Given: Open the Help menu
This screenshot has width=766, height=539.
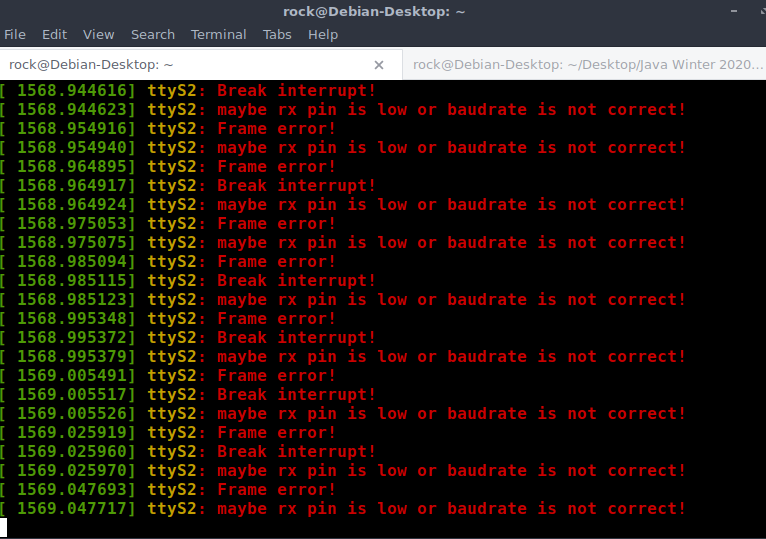Looking at the screenshot, I should [x=323, y=34].
